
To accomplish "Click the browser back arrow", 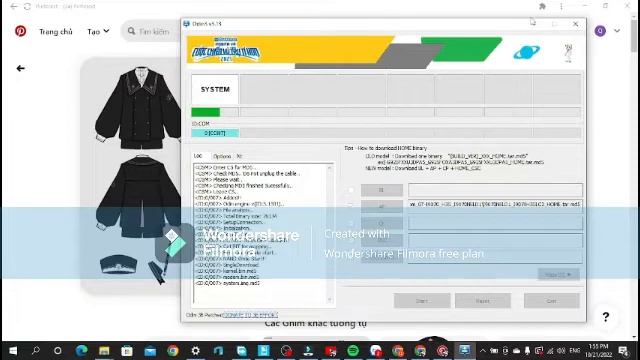I will 14,7.
